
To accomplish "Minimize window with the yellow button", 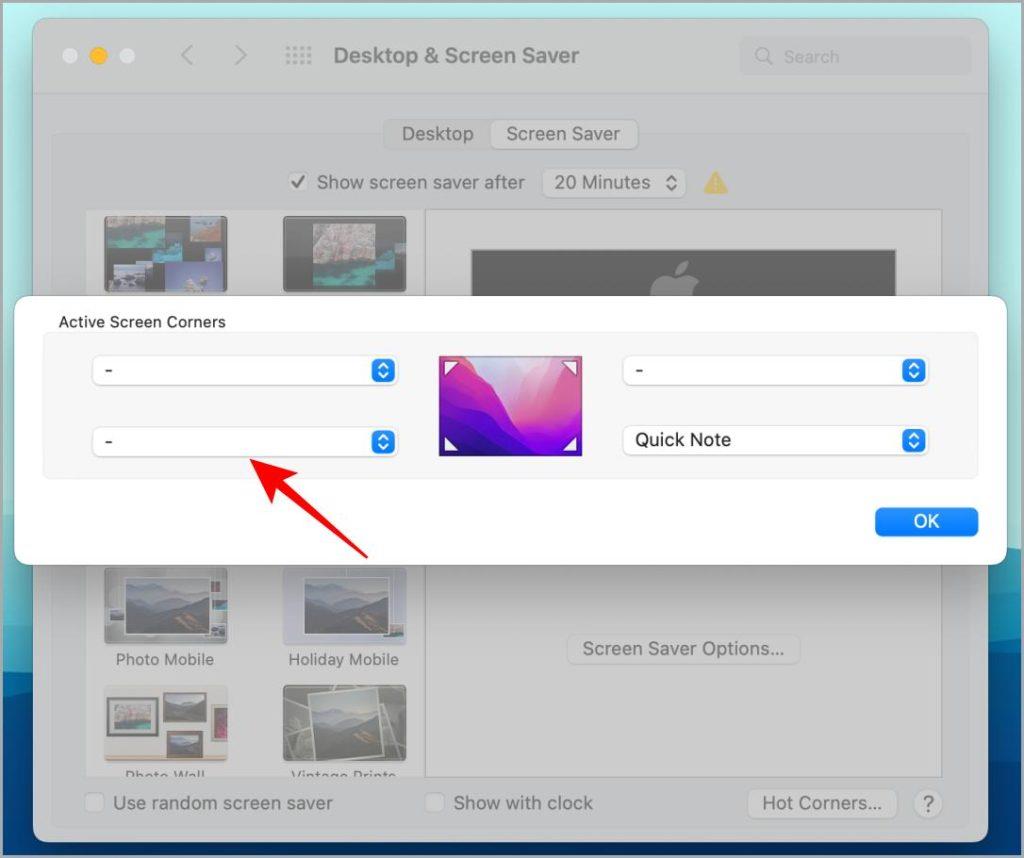I will click(99, 56).
